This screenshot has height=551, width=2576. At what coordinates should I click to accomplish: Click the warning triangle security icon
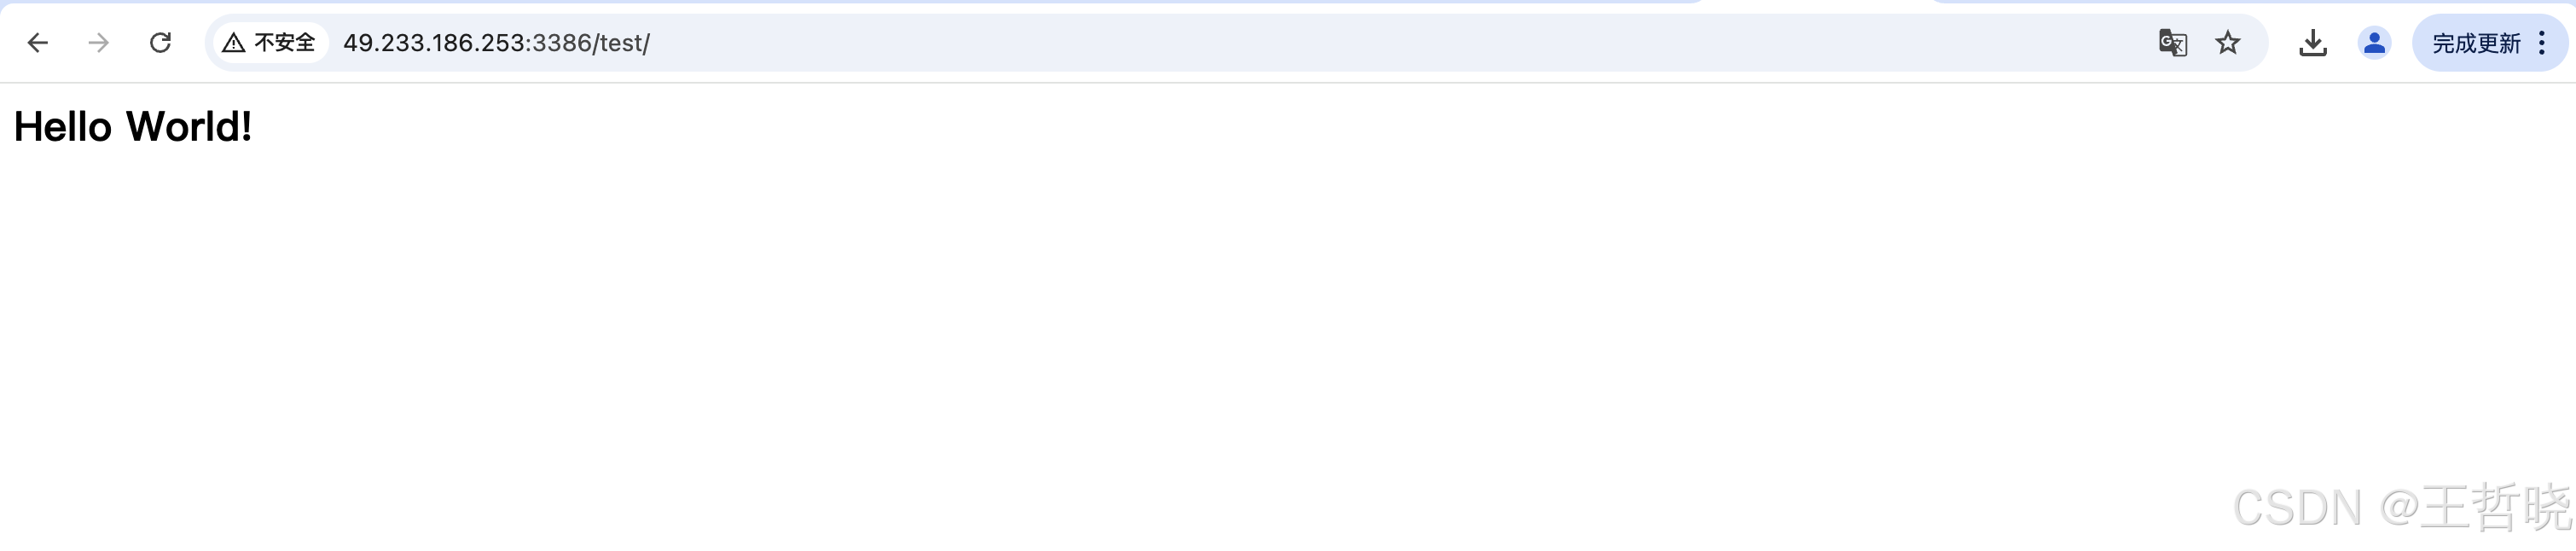[233, 43]
